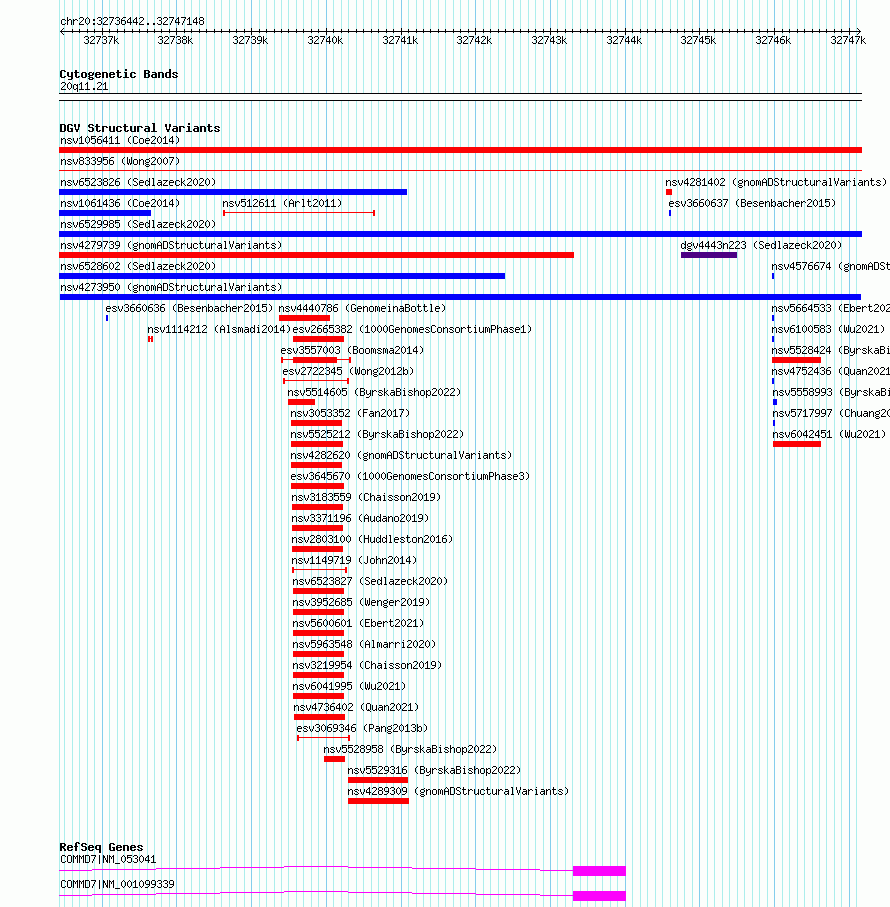
Task: Click magenta exon block of NM_053041
Action: click(x=599, y=871)
